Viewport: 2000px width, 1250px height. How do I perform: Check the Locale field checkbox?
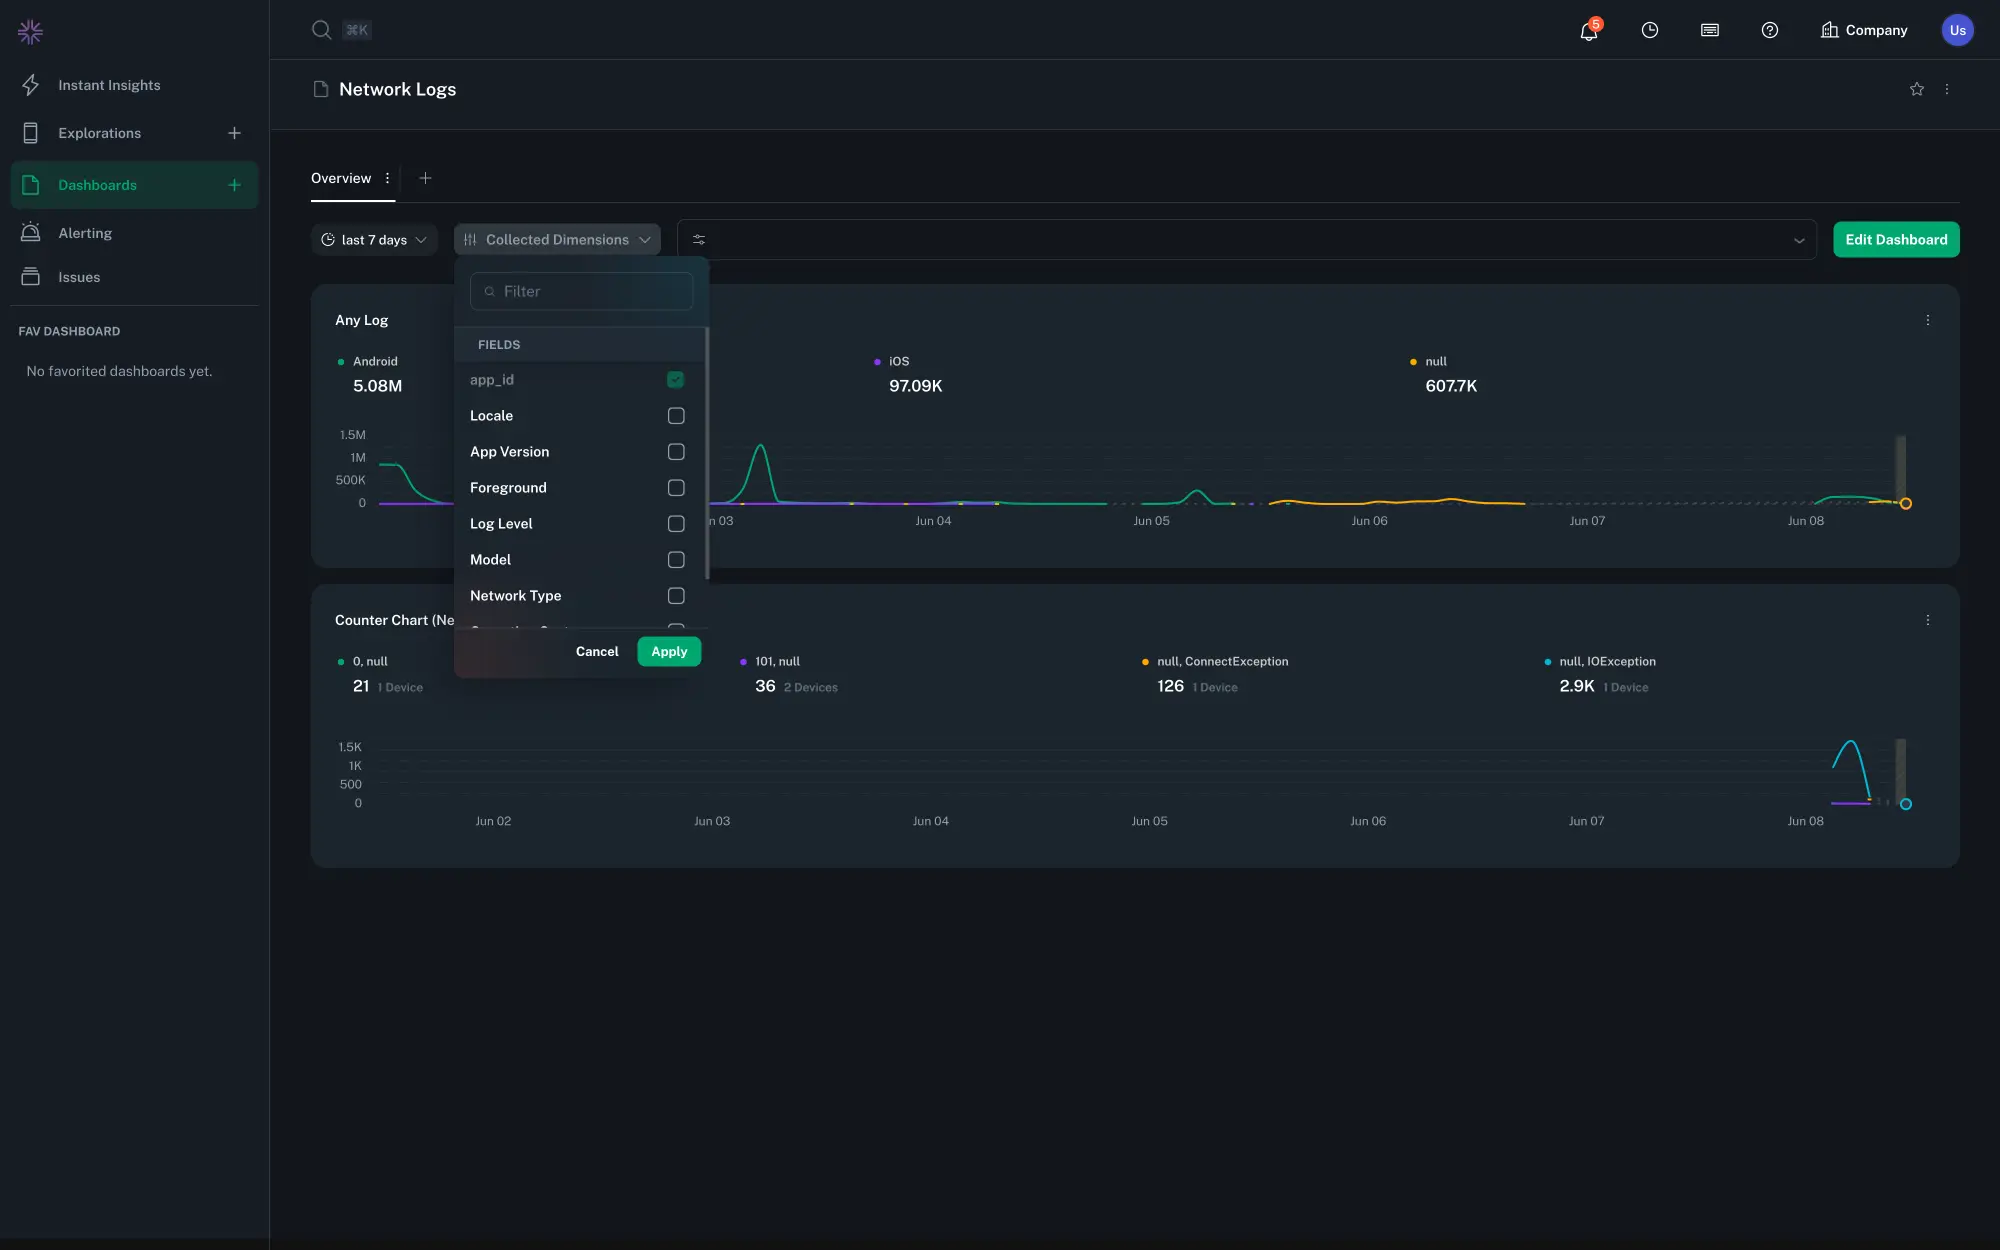[x=676, y=416]
